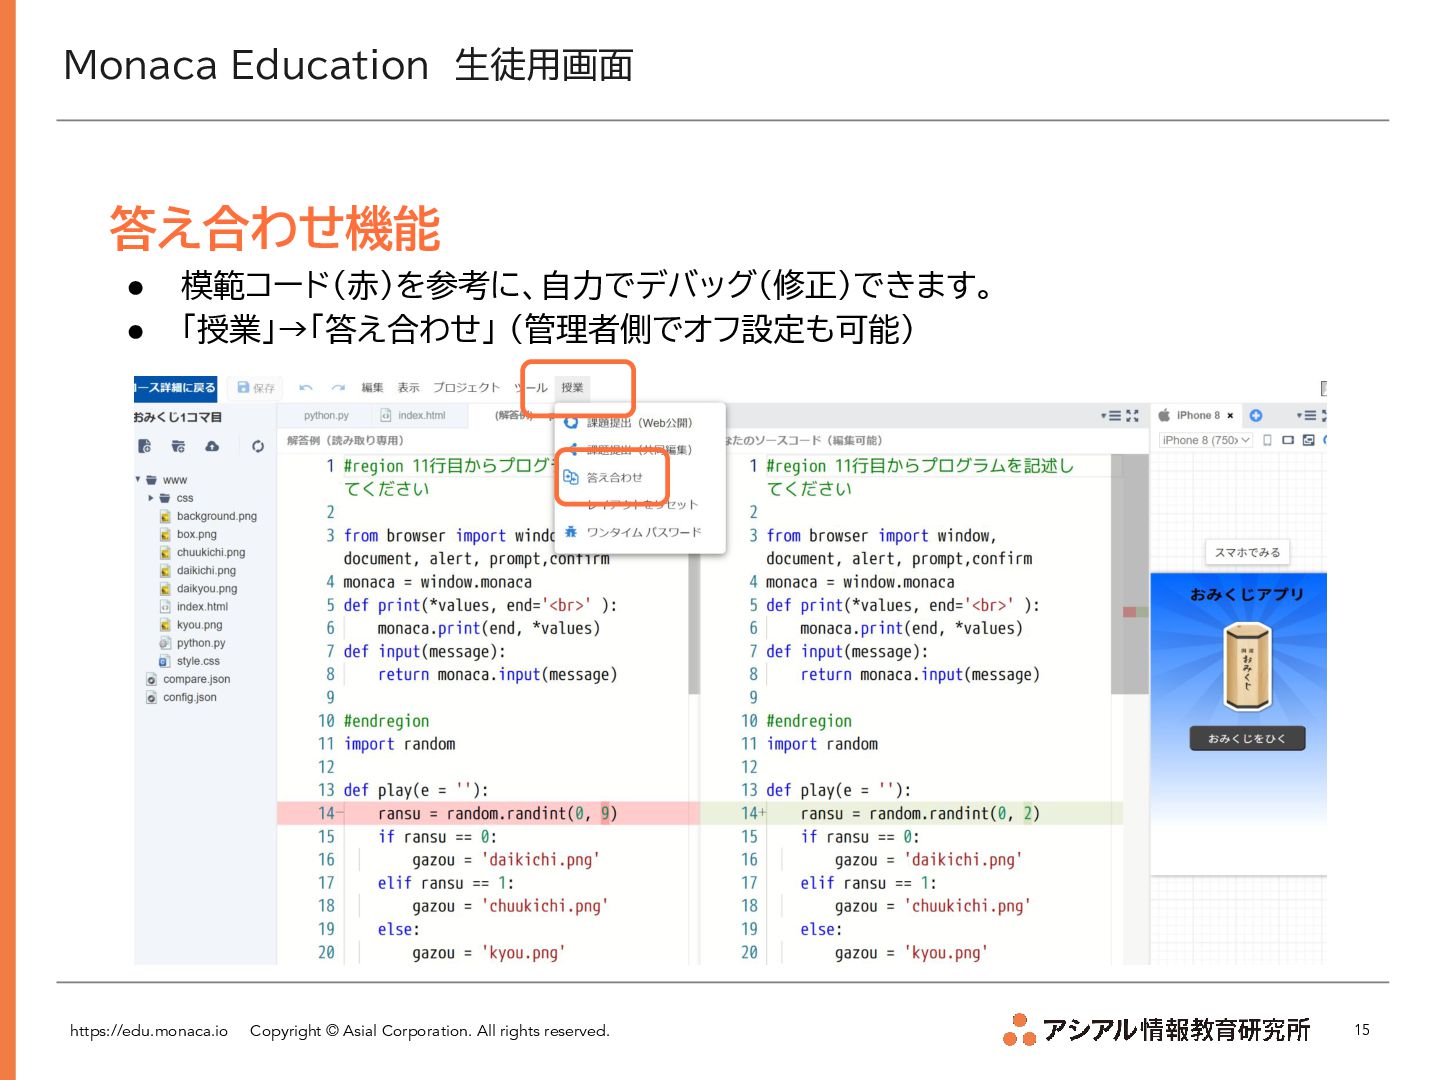The image size is (1440, 1080).
Task: Click the https://edu.monaca.io footer link
Action: point(149,1031)
